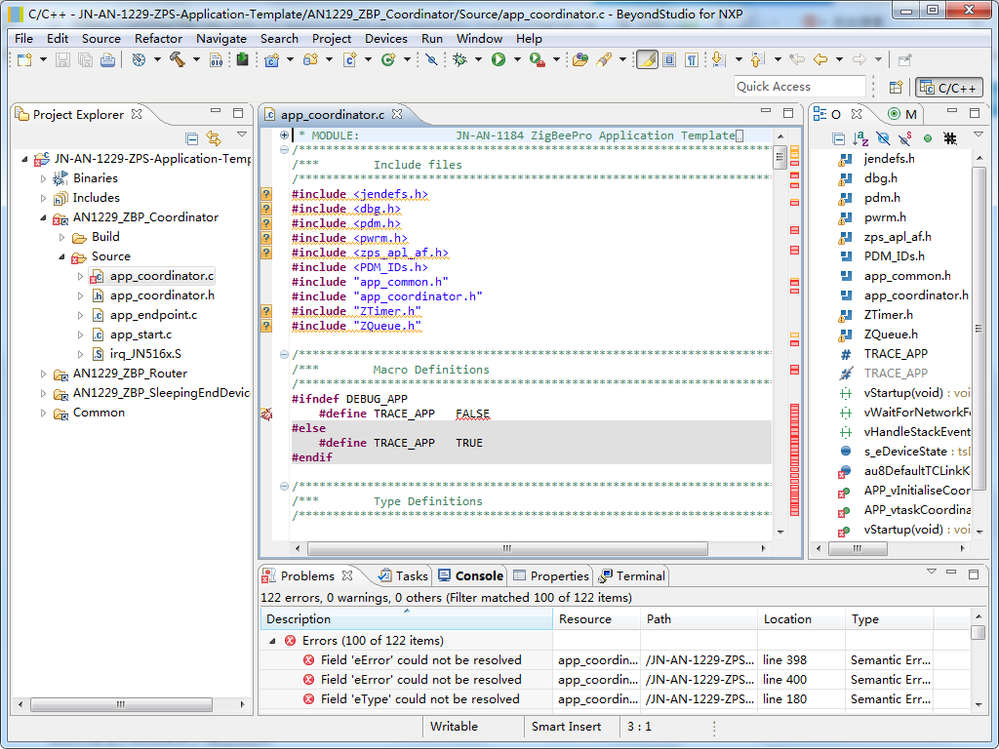Toggle Link with Editor in Project Explorer
This screenshot has height=749, width=999.
click(213, 138)
